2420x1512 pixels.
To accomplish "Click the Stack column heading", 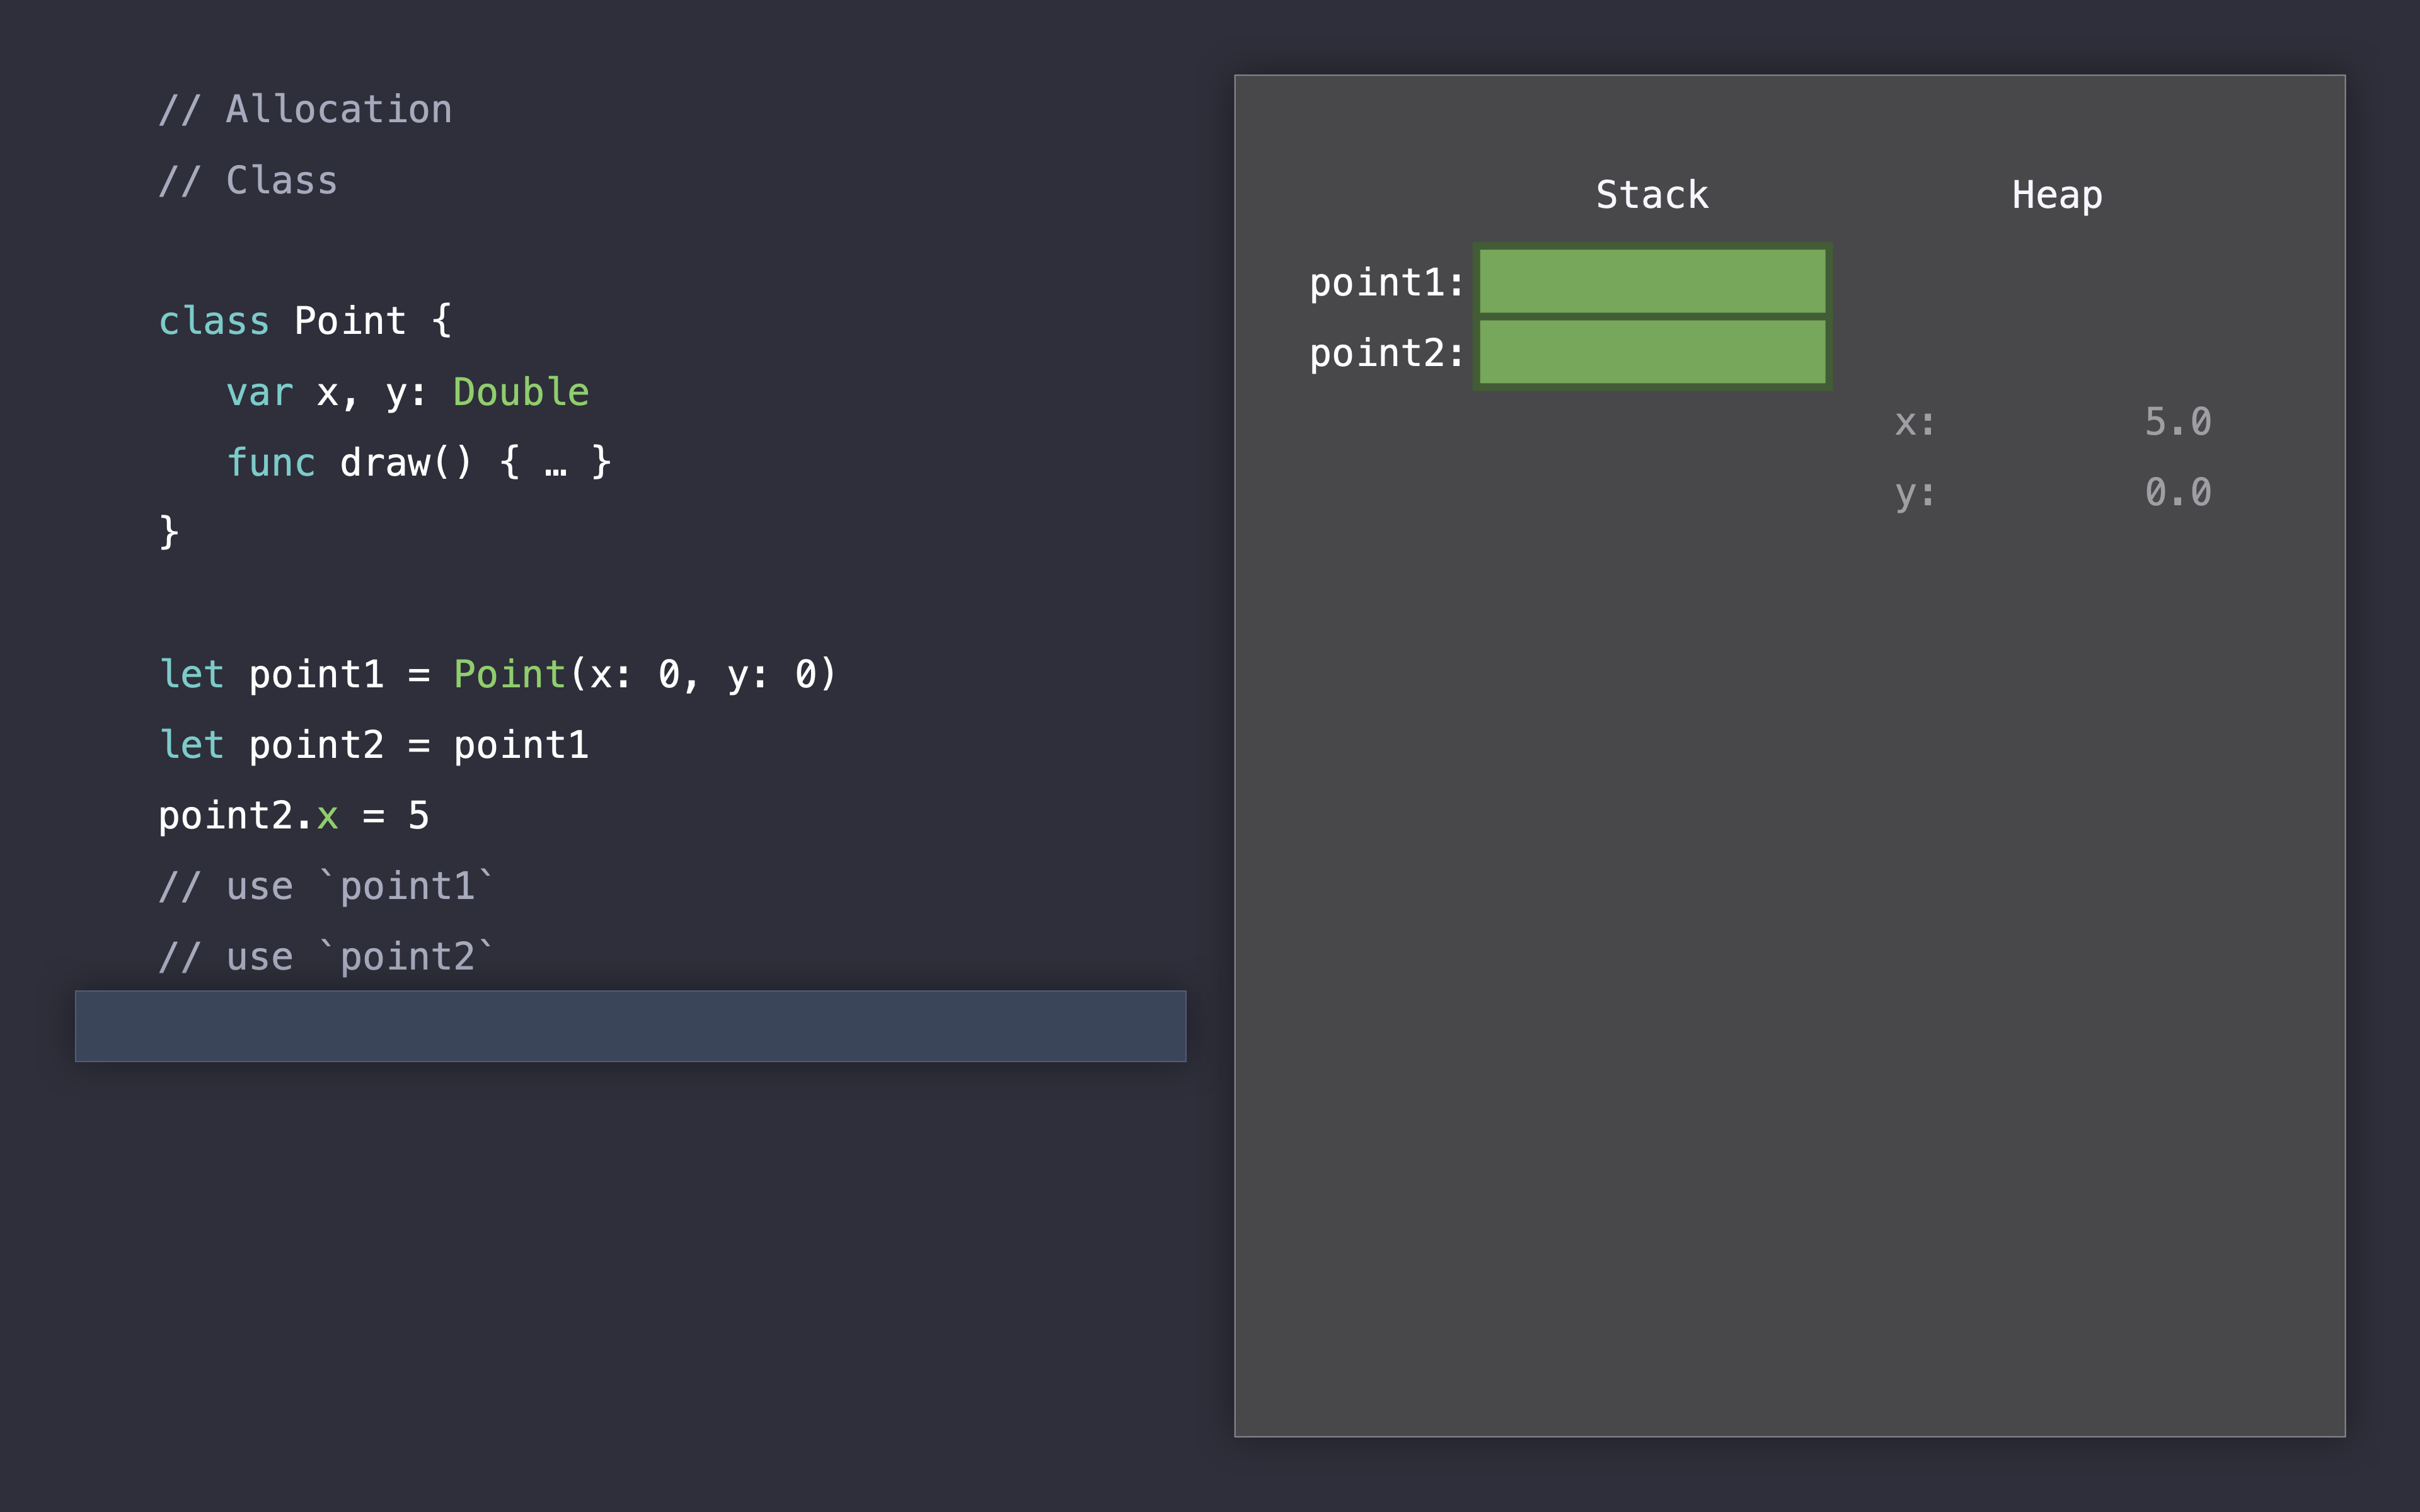I will 1652,195.
